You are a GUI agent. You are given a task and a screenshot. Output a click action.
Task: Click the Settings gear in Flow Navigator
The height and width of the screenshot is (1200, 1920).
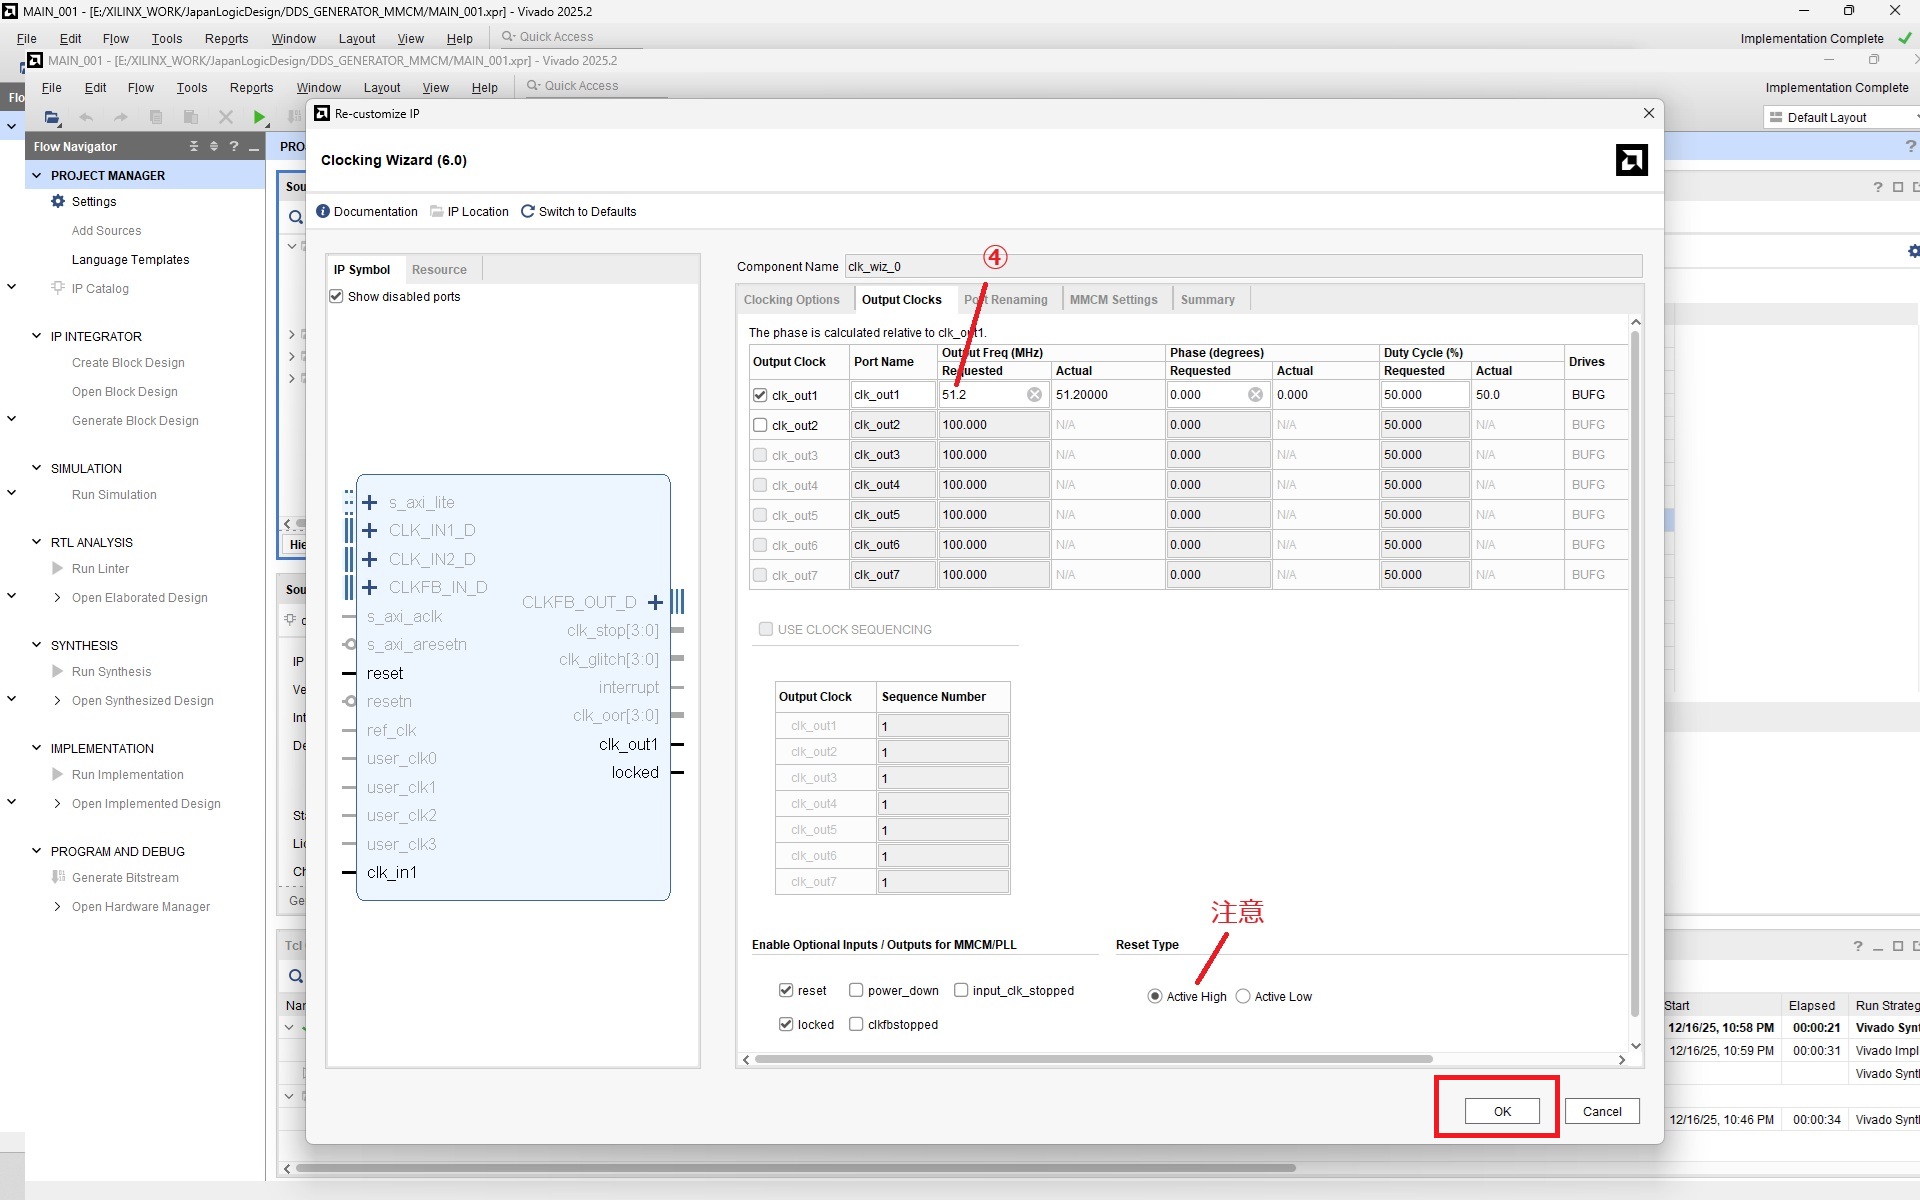[58, 201]
